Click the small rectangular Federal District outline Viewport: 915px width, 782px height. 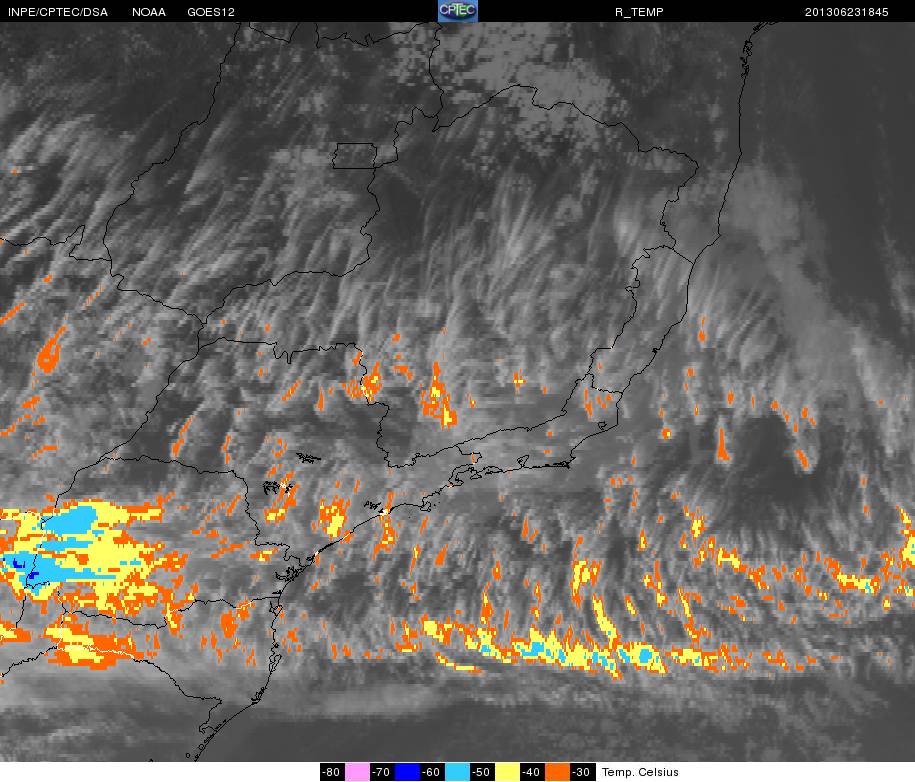[355, 156]
